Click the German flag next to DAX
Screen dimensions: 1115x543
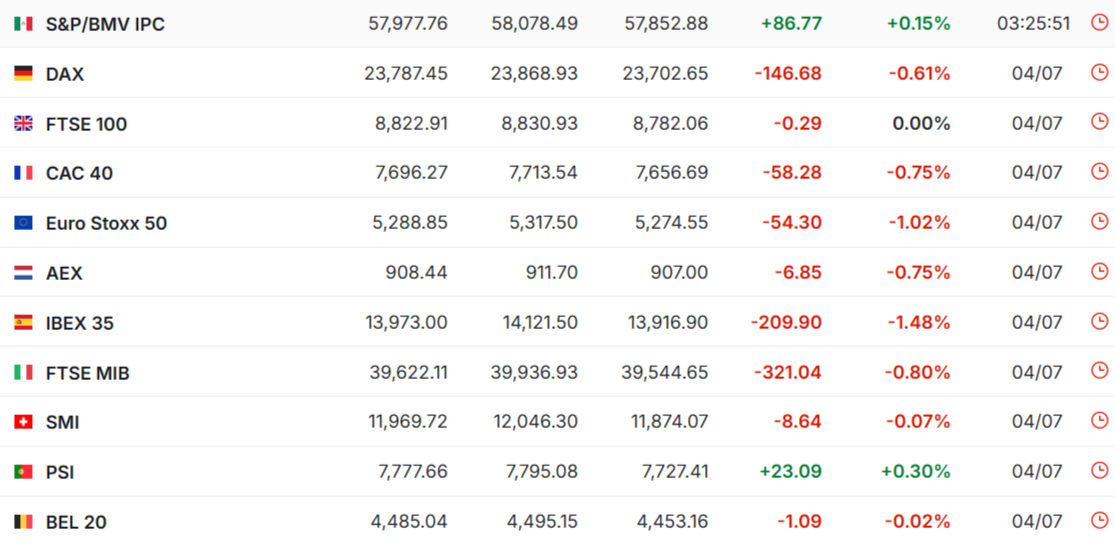[23, 73]
